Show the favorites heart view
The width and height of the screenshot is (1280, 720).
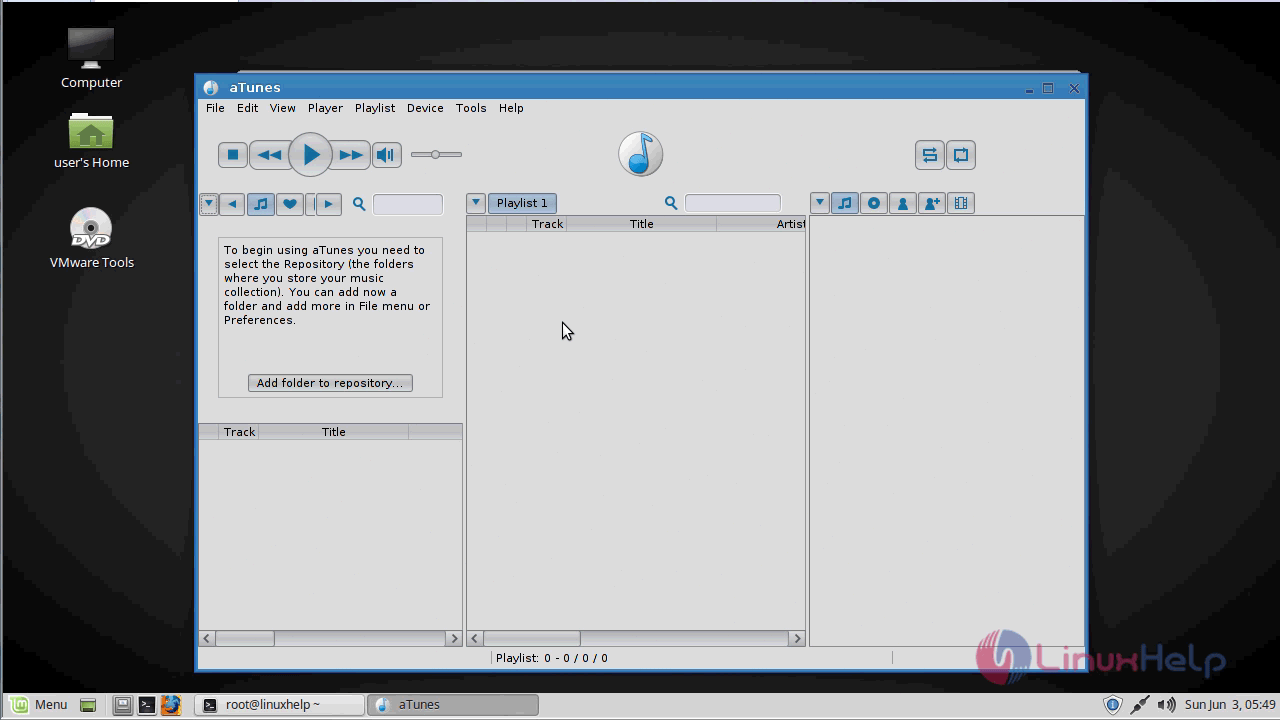click(290, 204)
